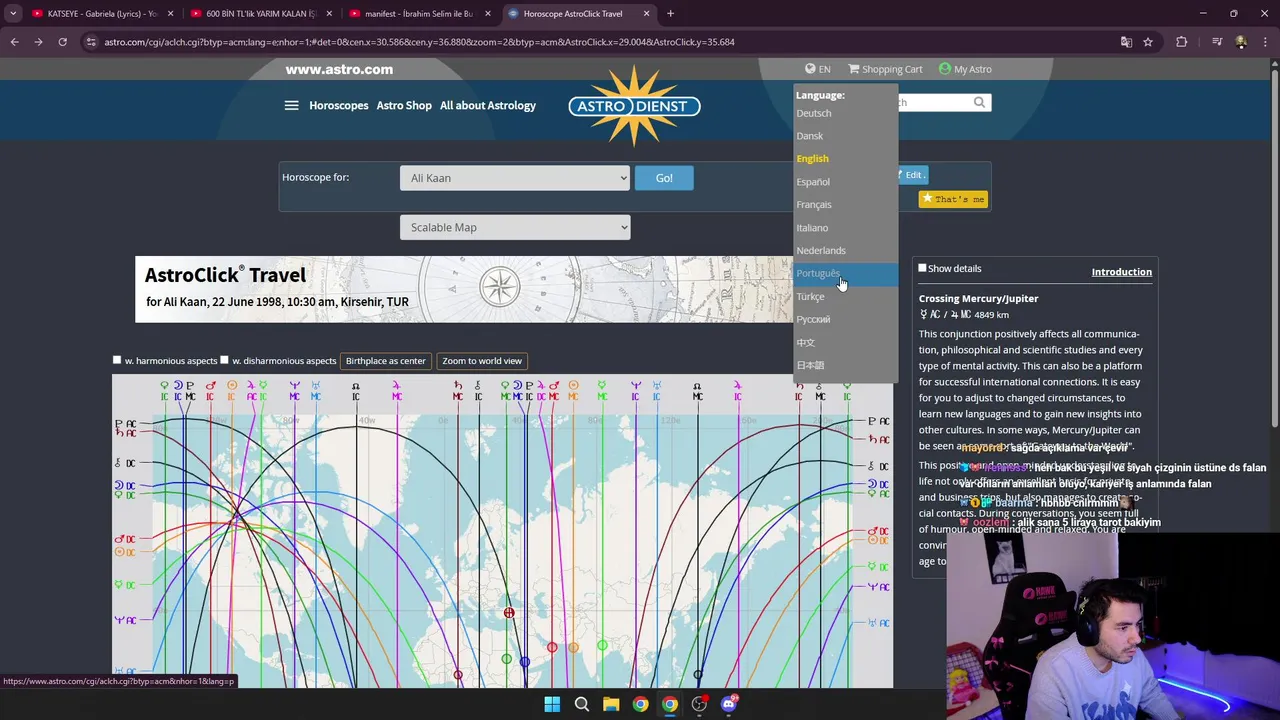This screenshot has width=1280, height=720.
Task: Click the yellow That's me star button
Action: point(953,199)
